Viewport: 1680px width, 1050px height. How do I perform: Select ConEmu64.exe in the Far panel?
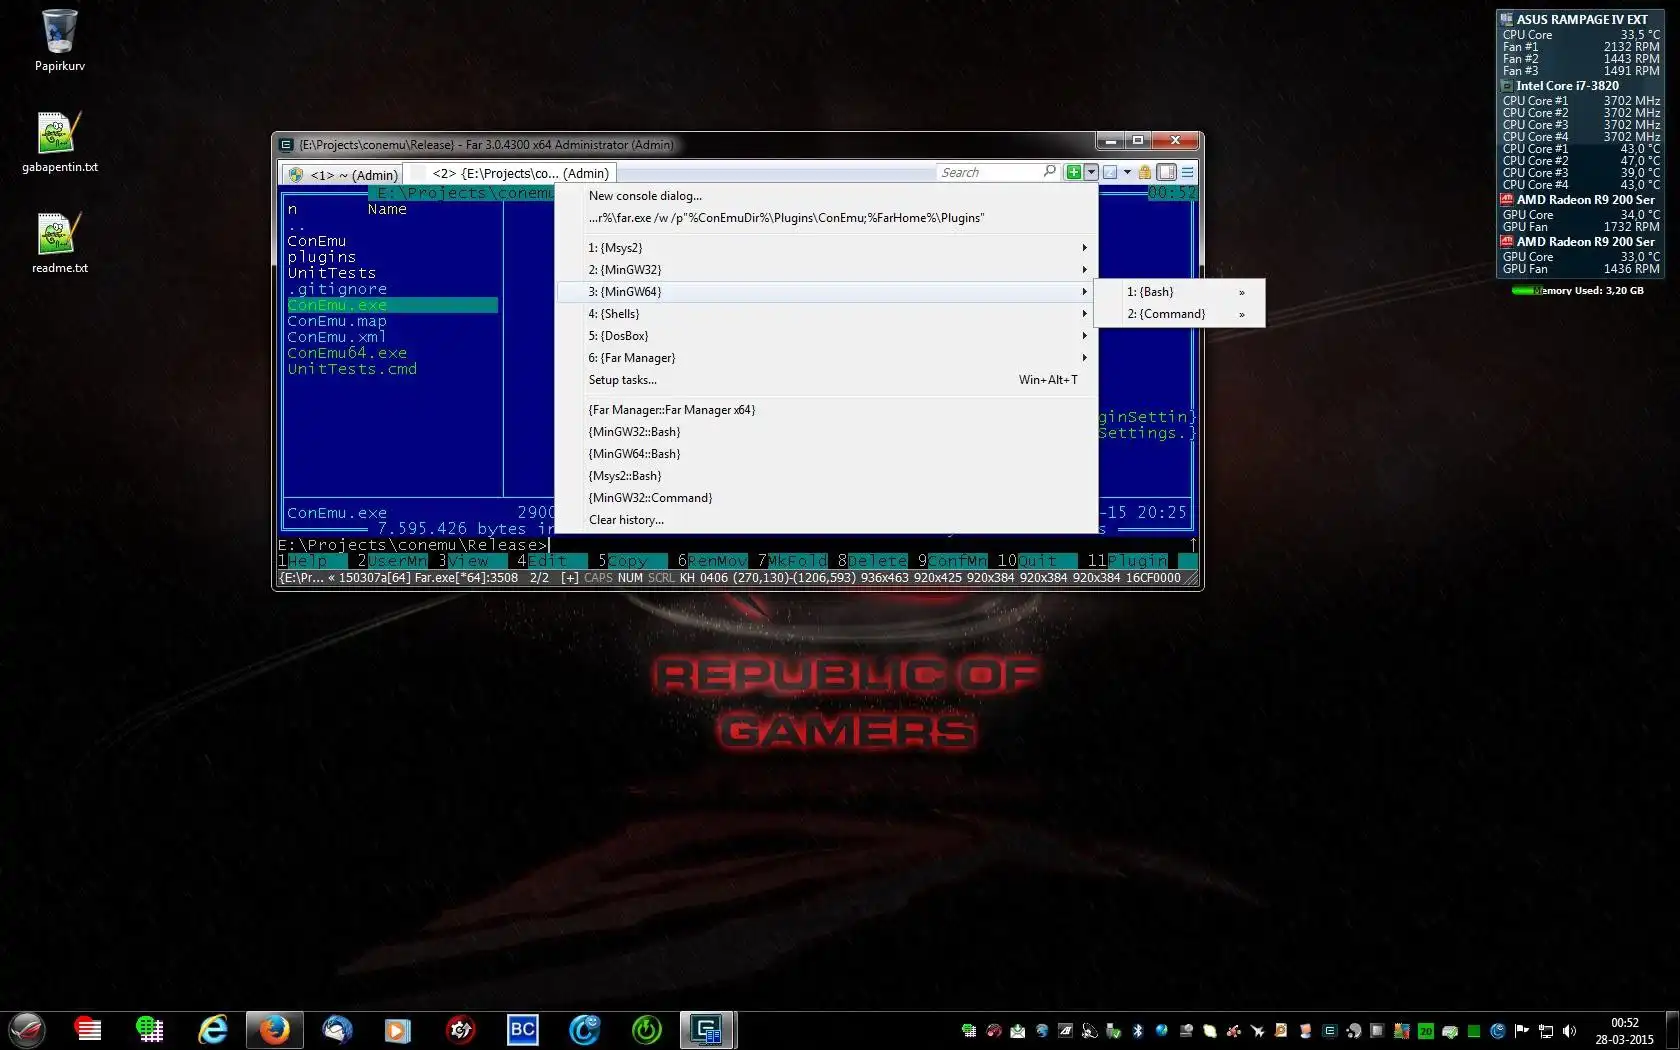[x=347, y=353]
